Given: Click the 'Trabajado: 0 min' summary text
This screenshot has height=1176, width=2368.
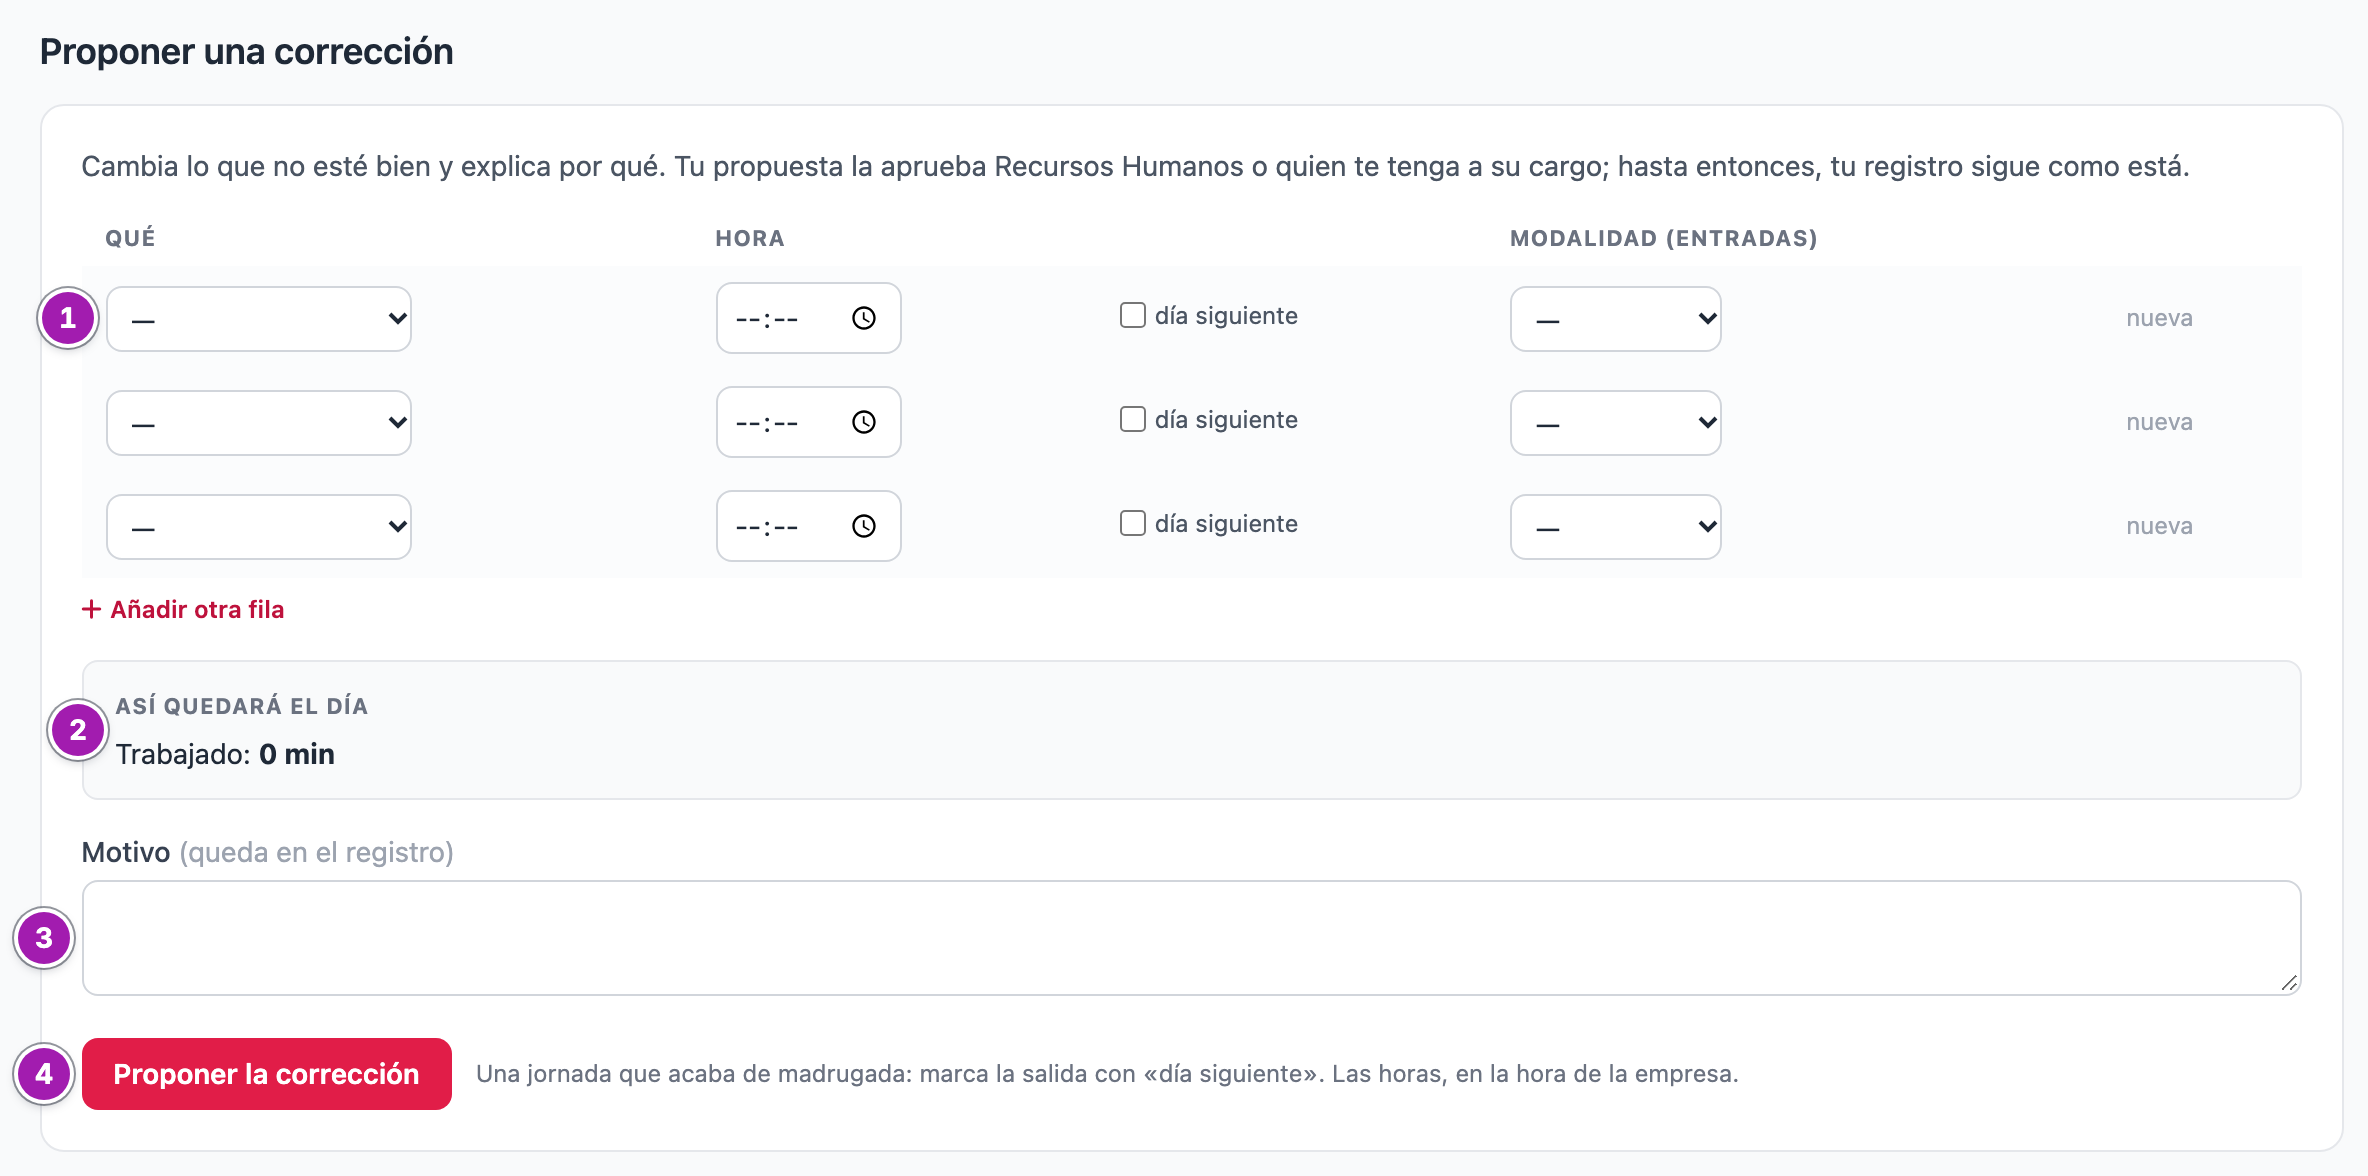Looking at the screenshot, I should (225, 754).
